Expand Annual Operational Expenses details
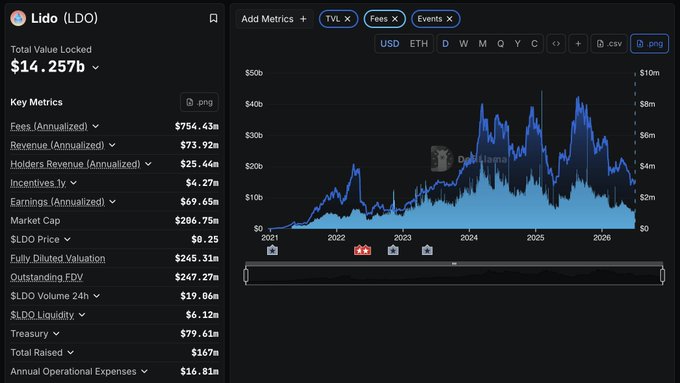This screenshot has height=383, width=680. click(144, 372)
